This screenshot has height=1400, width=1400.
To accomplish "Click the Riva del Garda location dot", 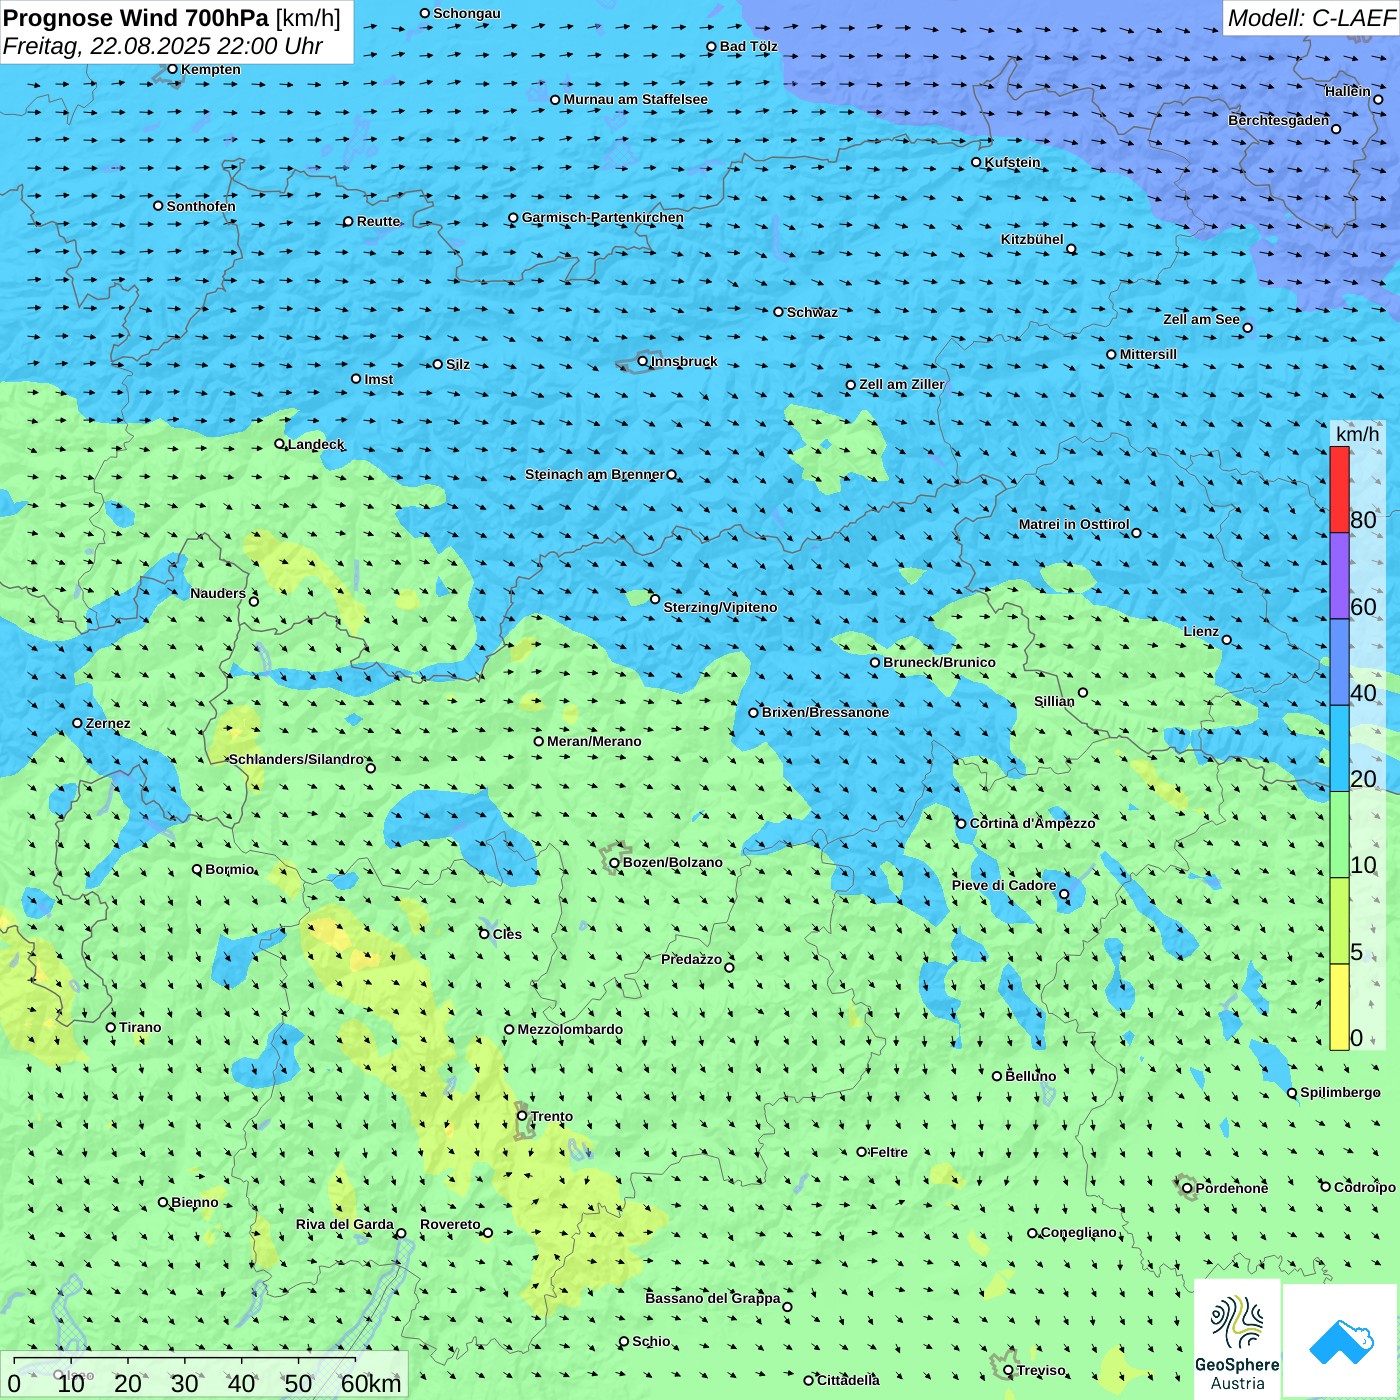I will (x=402, y=1233).
